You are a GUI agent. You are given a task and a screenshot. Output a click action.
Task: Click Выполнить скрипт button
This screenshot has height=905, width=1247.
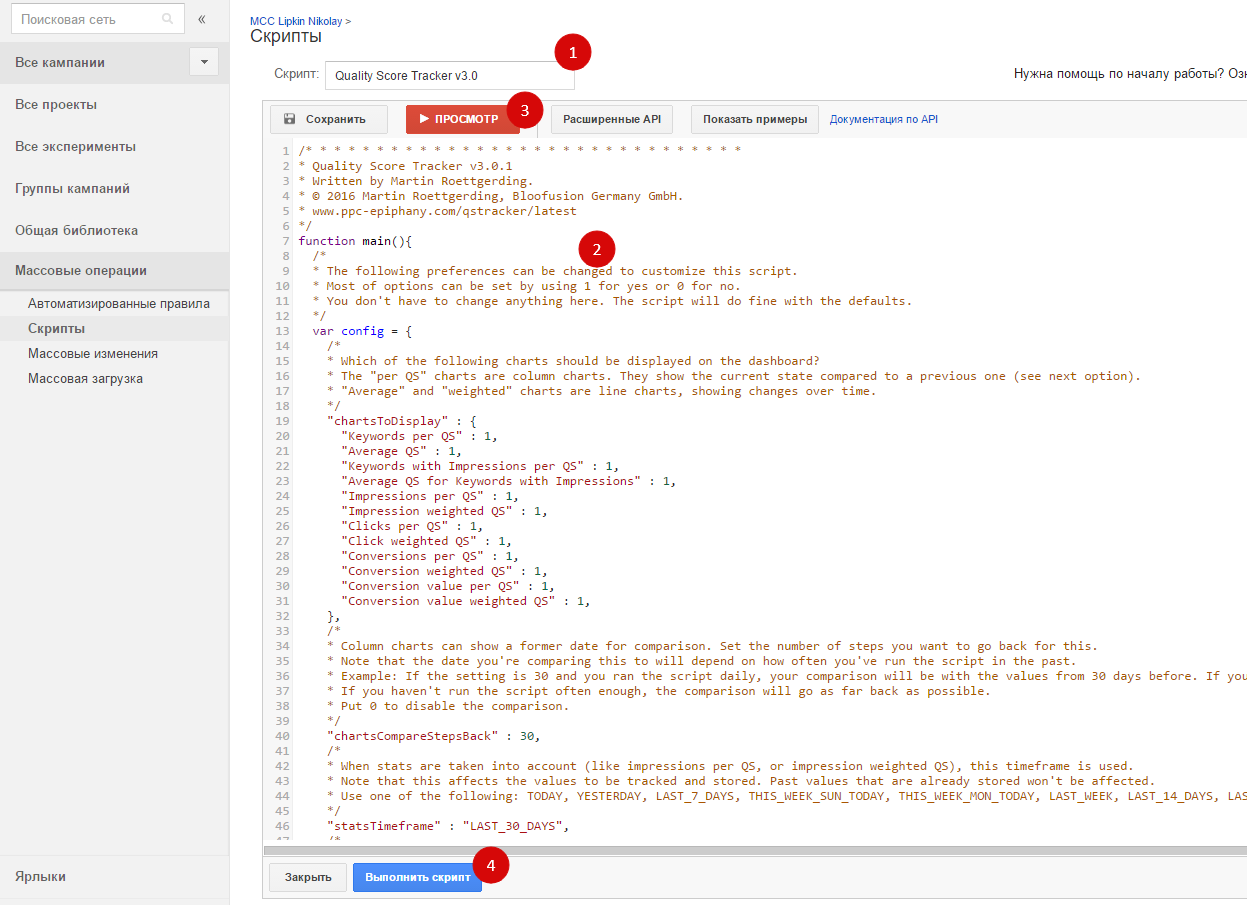pos(417,877)
